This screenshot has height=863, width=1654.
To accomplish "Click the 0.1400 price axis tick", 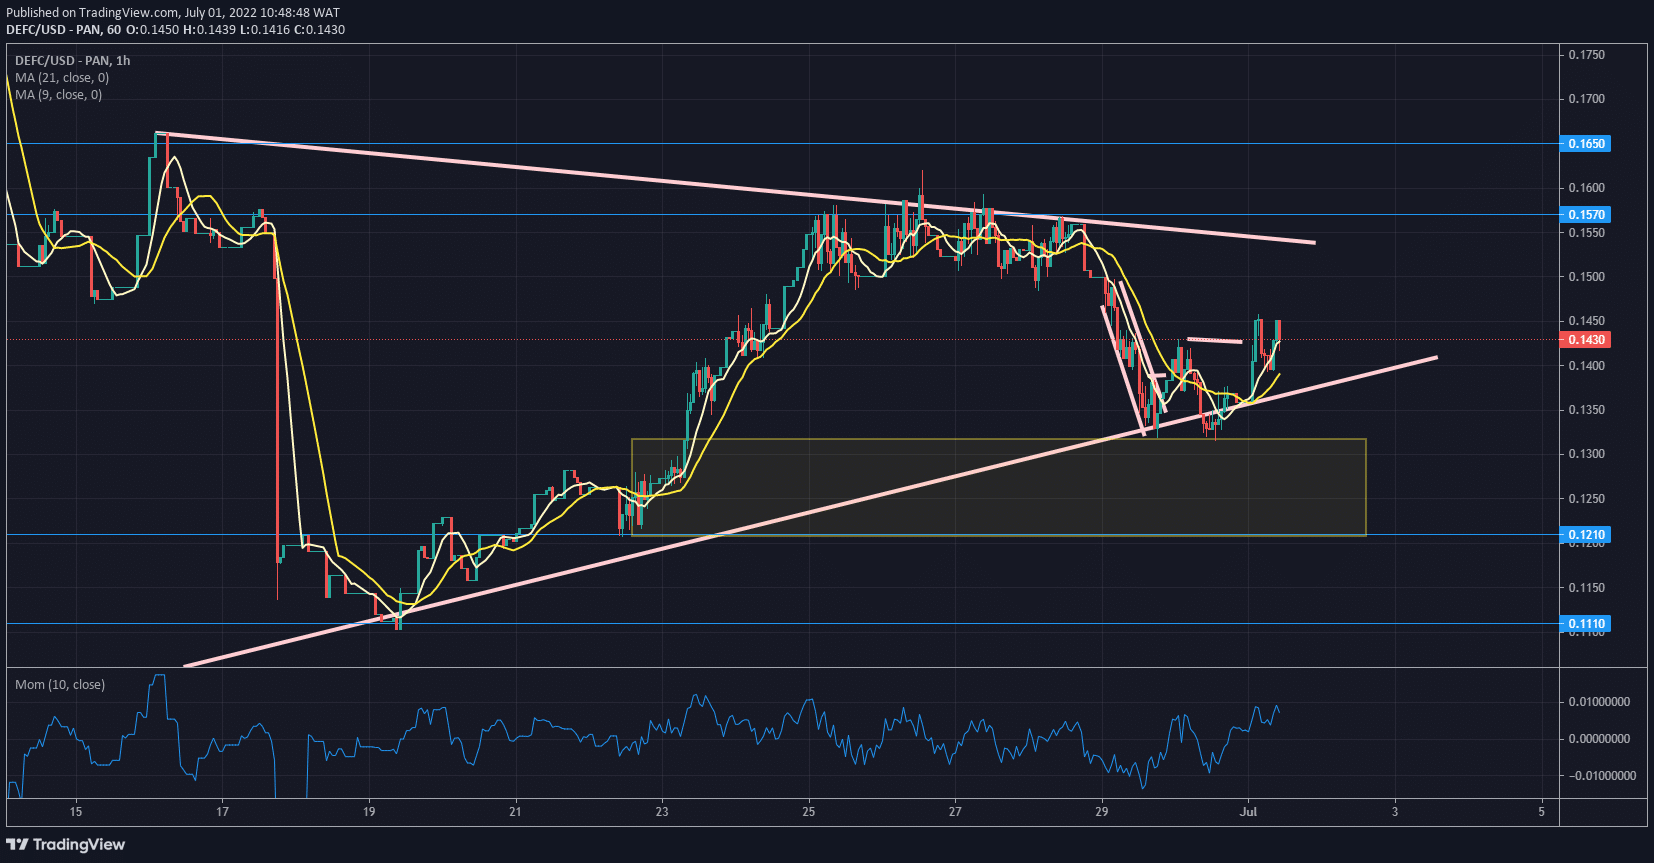I will coord(1586,366).
